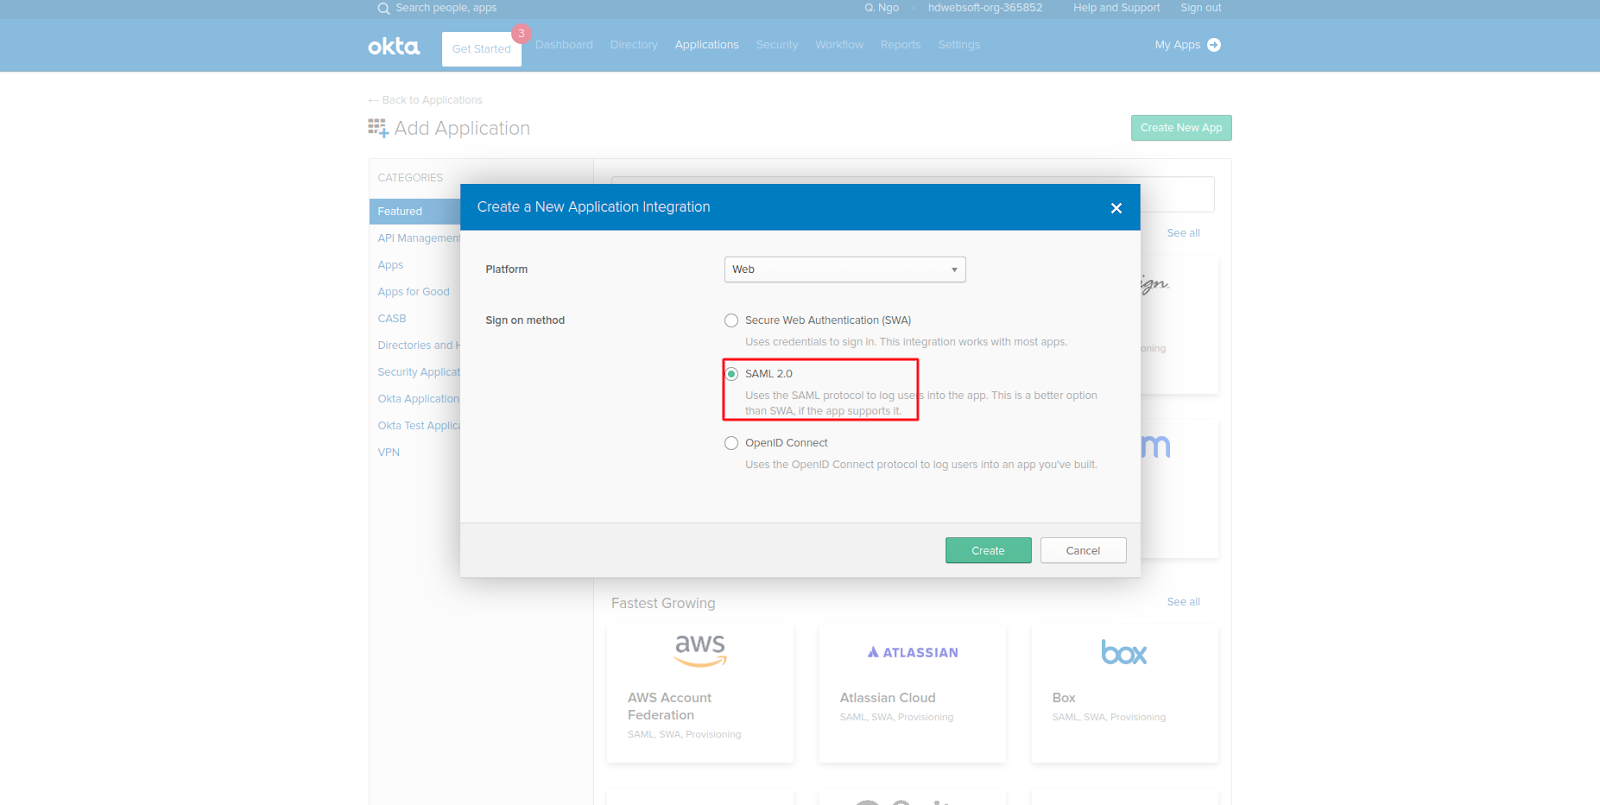This screenshot has width=1600, height=805.
Task: Click See all next to Fastest Growing
Action: 1183,602
